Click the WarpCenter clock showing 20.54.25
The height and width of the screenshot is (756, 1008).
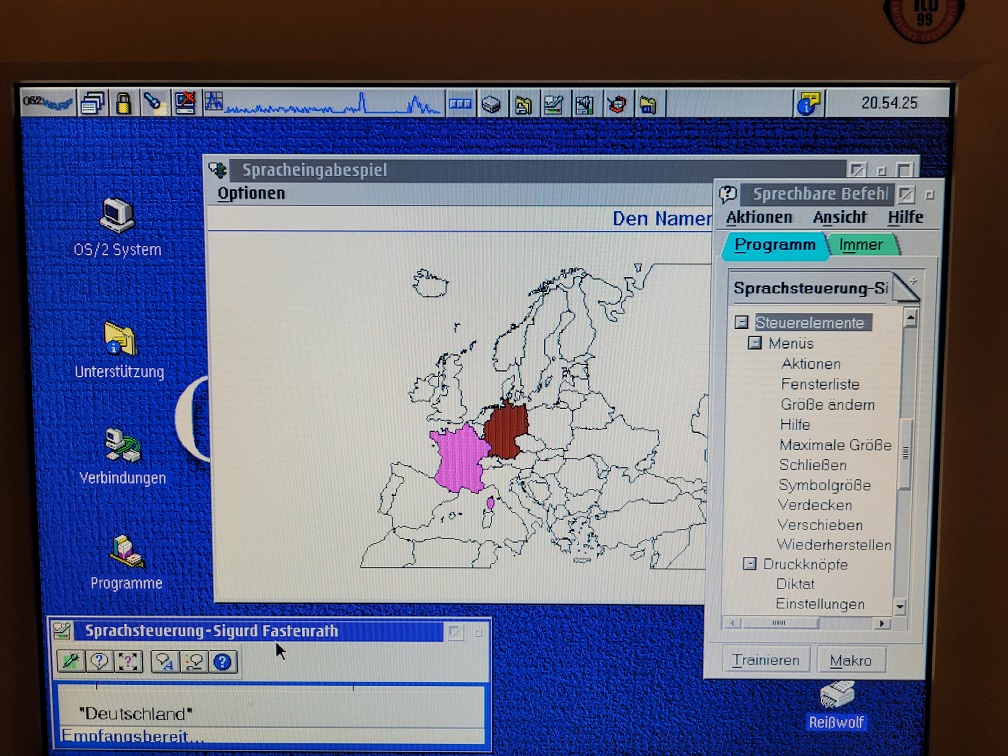coord(889,103)
